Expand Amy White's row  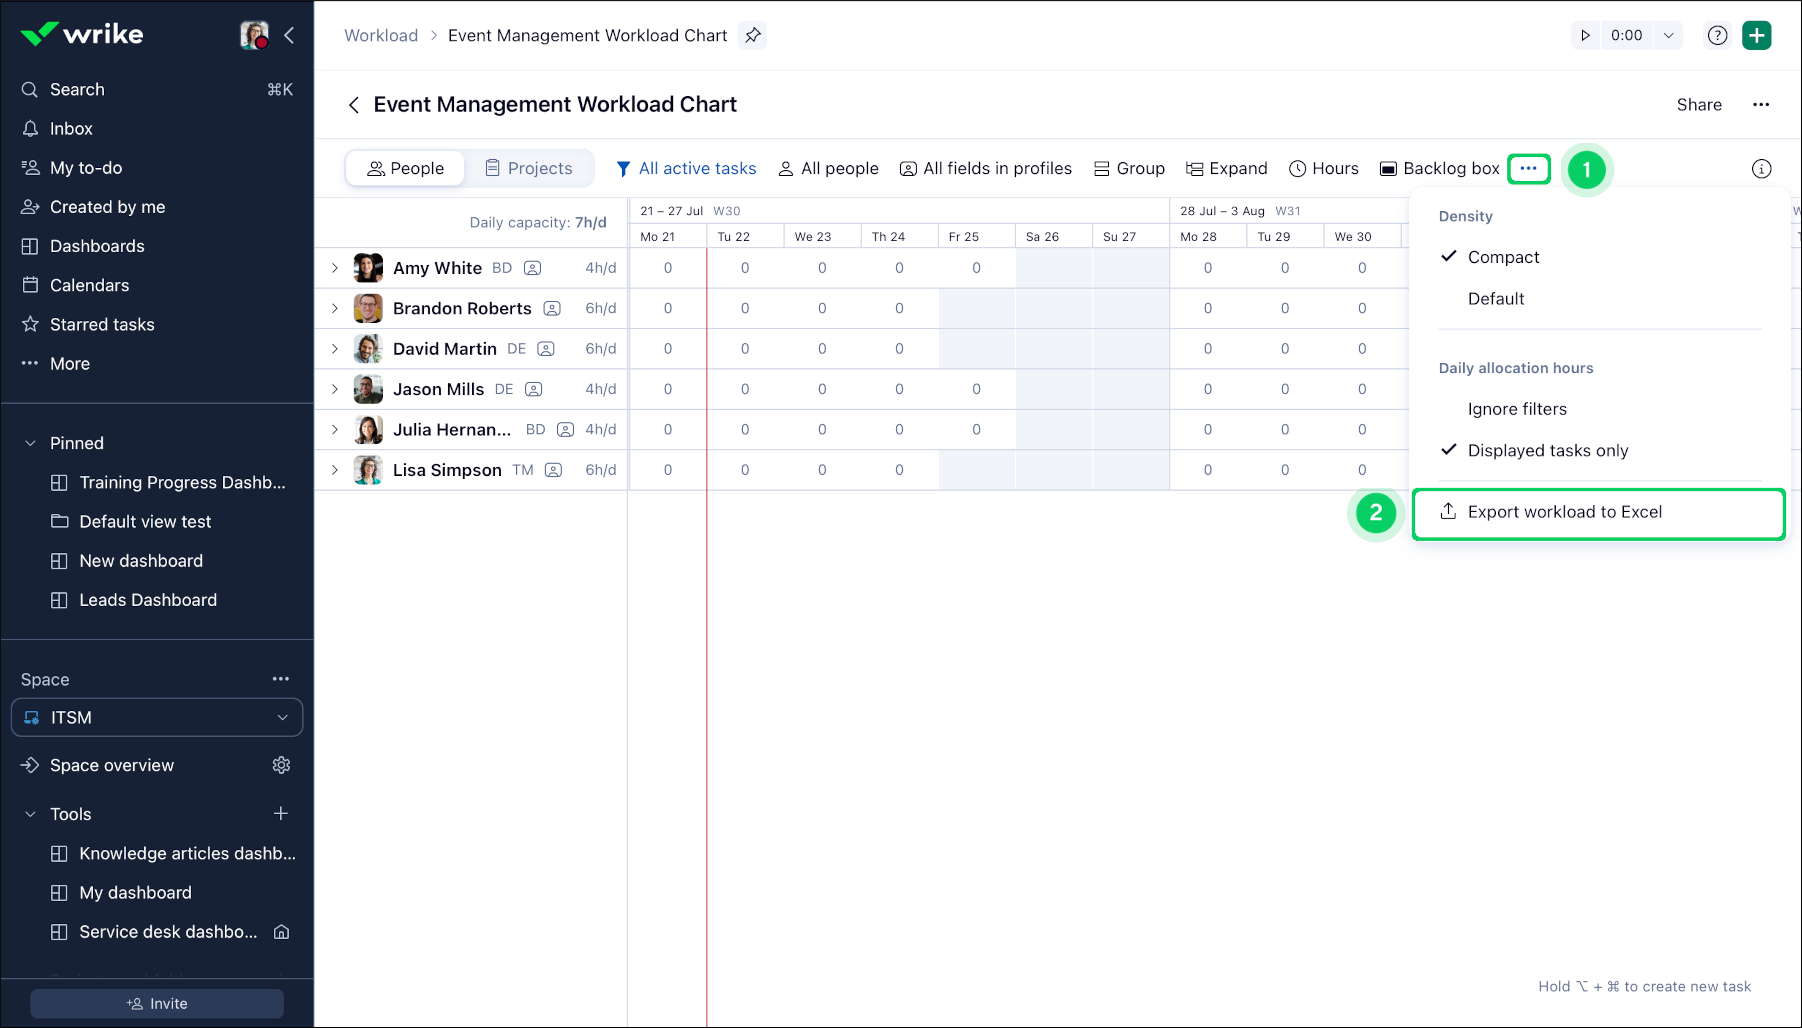coord(335,268)
